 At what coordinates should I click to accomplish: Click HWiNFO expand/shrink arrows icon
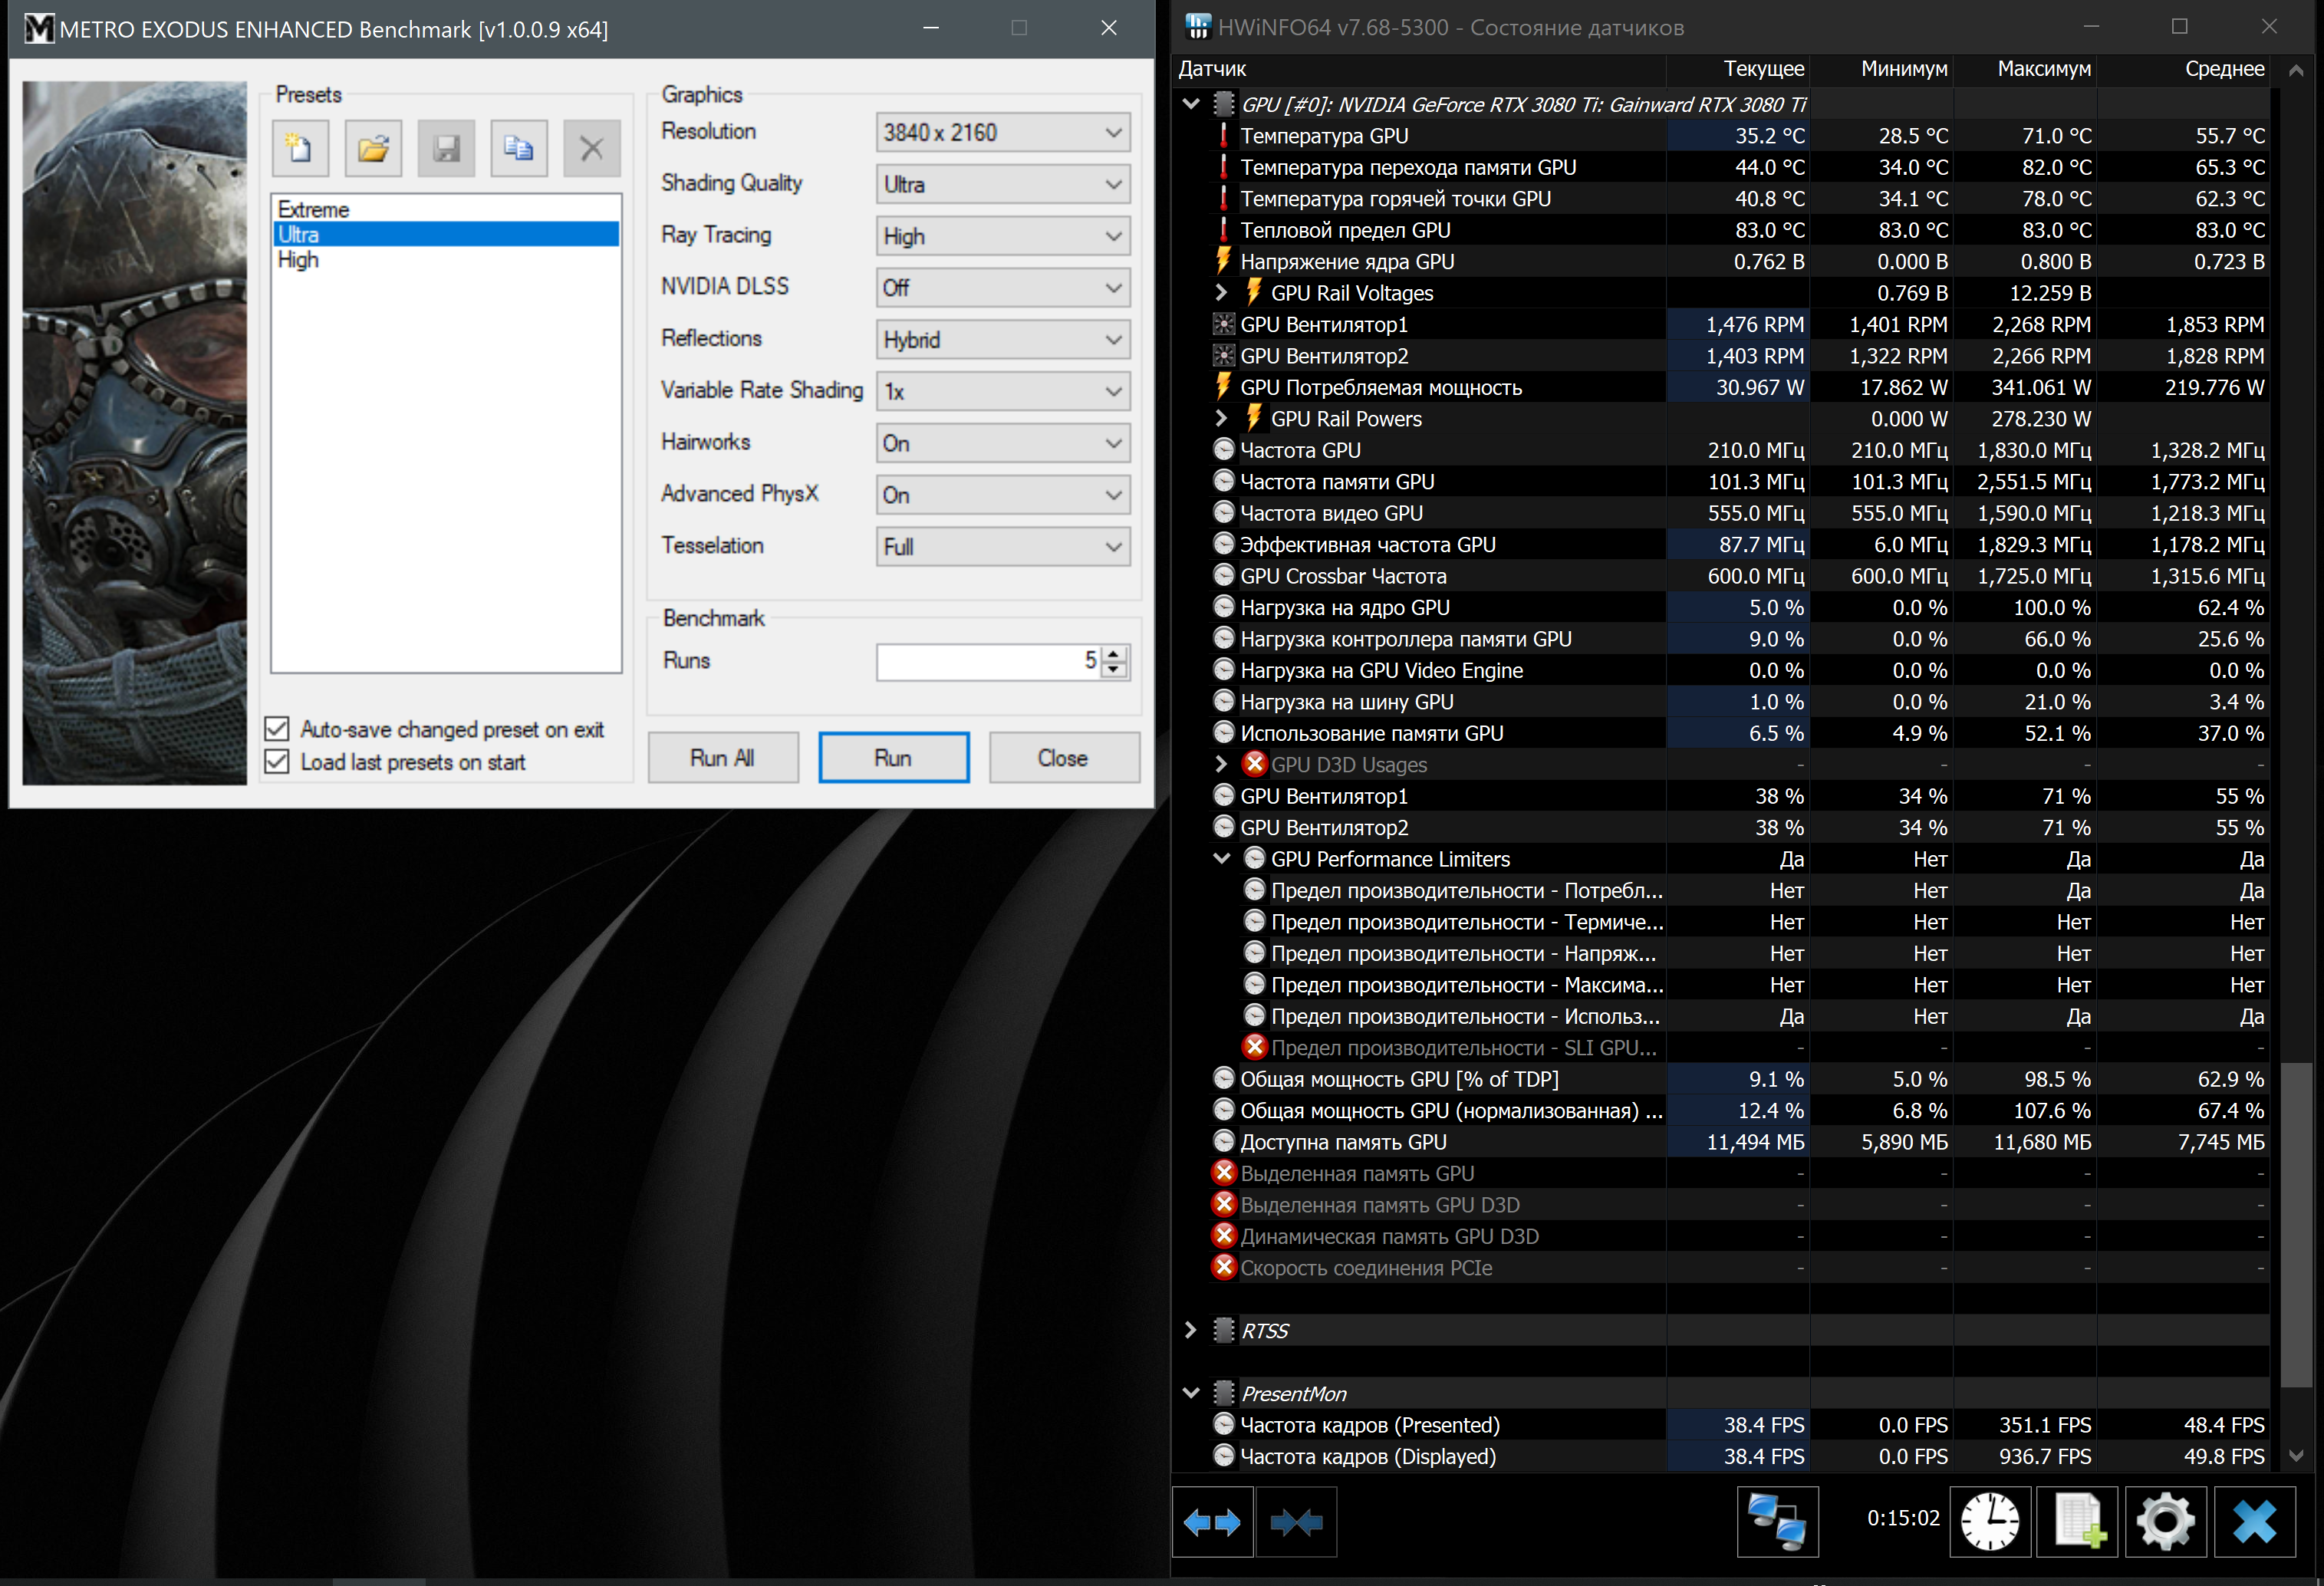point(1211,1522)
